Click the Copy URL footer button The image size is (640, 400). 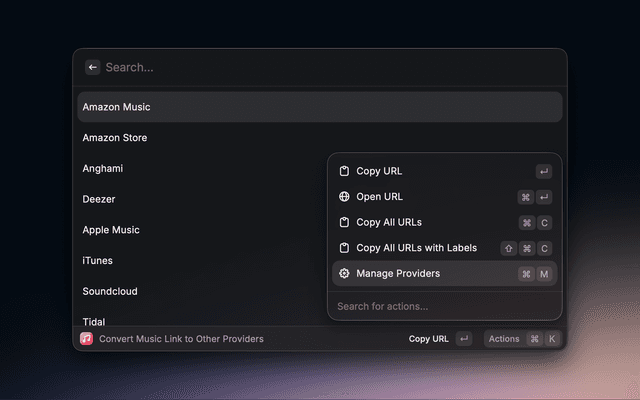428,339
